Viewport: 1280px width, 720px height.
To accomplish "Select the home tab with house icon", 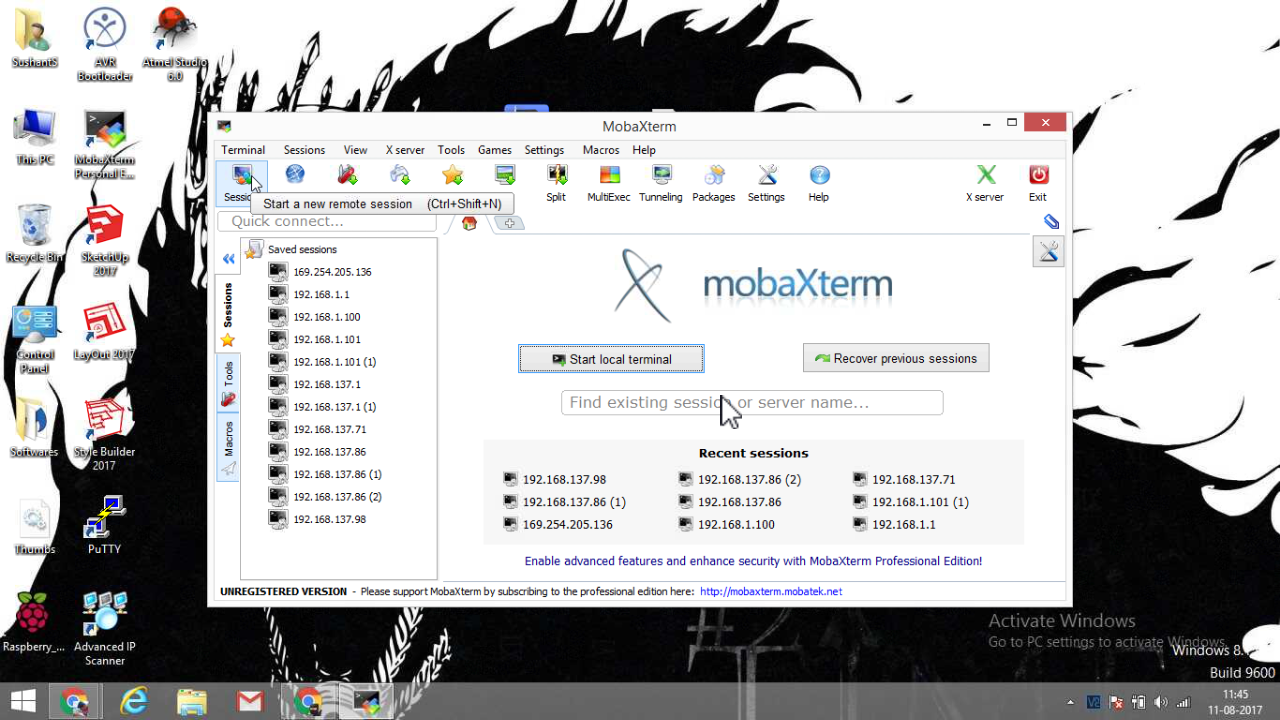I will click(469, 223).
